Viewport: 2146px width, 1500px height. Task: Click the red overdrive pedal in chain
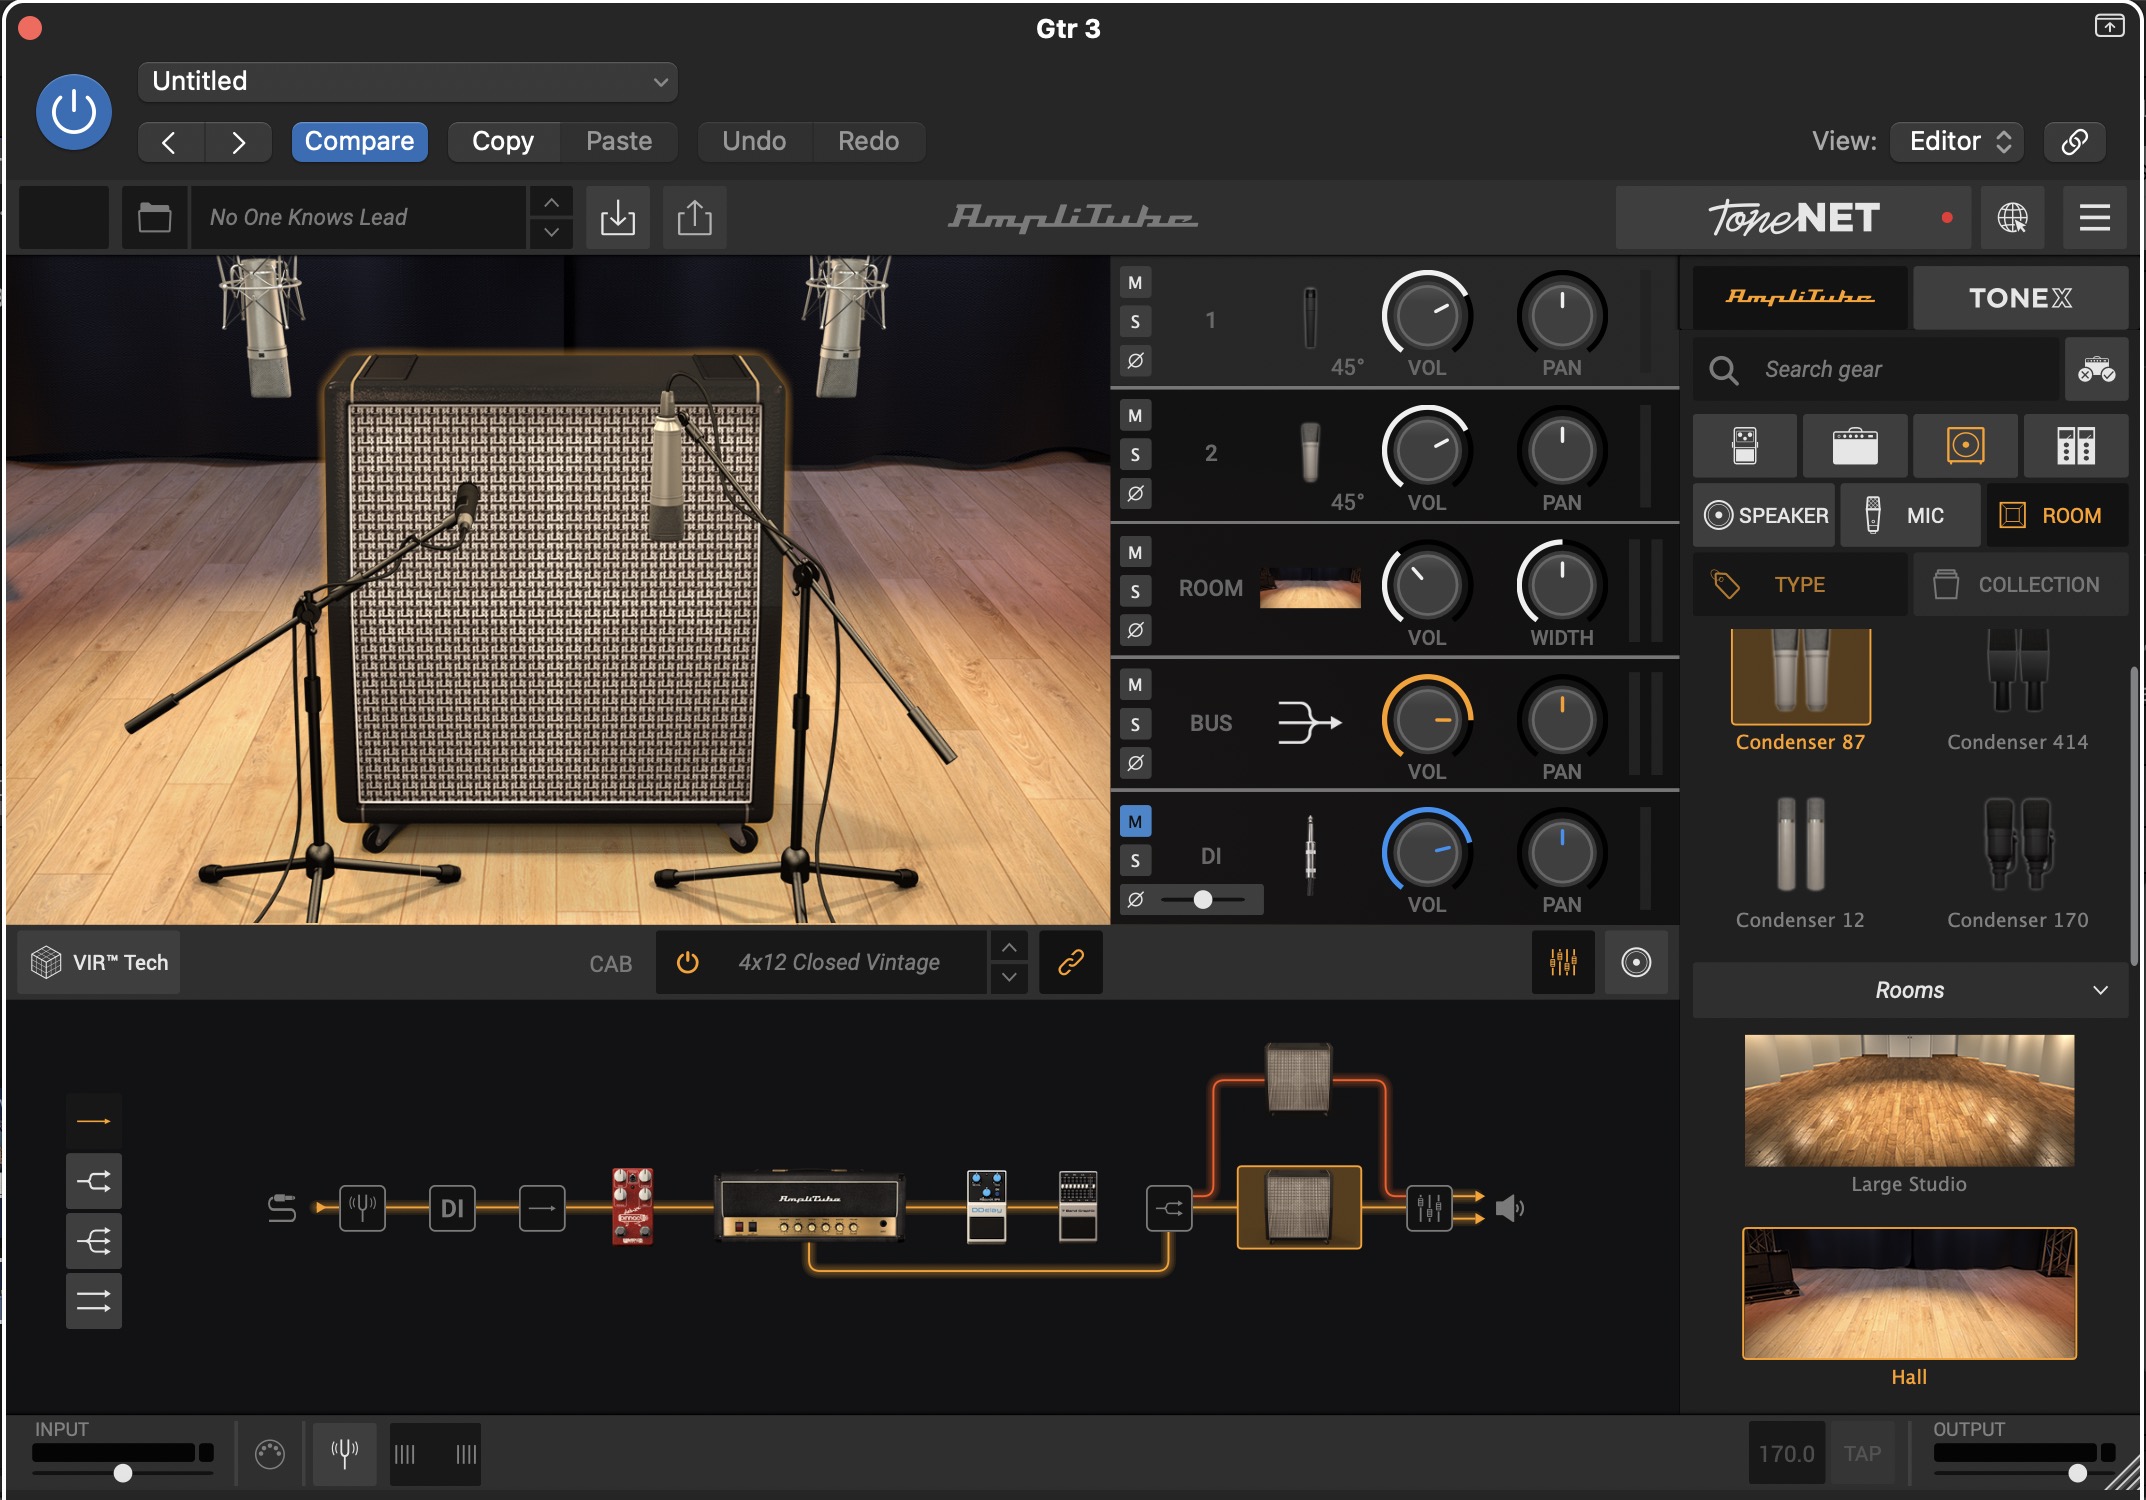point(632,1206)
